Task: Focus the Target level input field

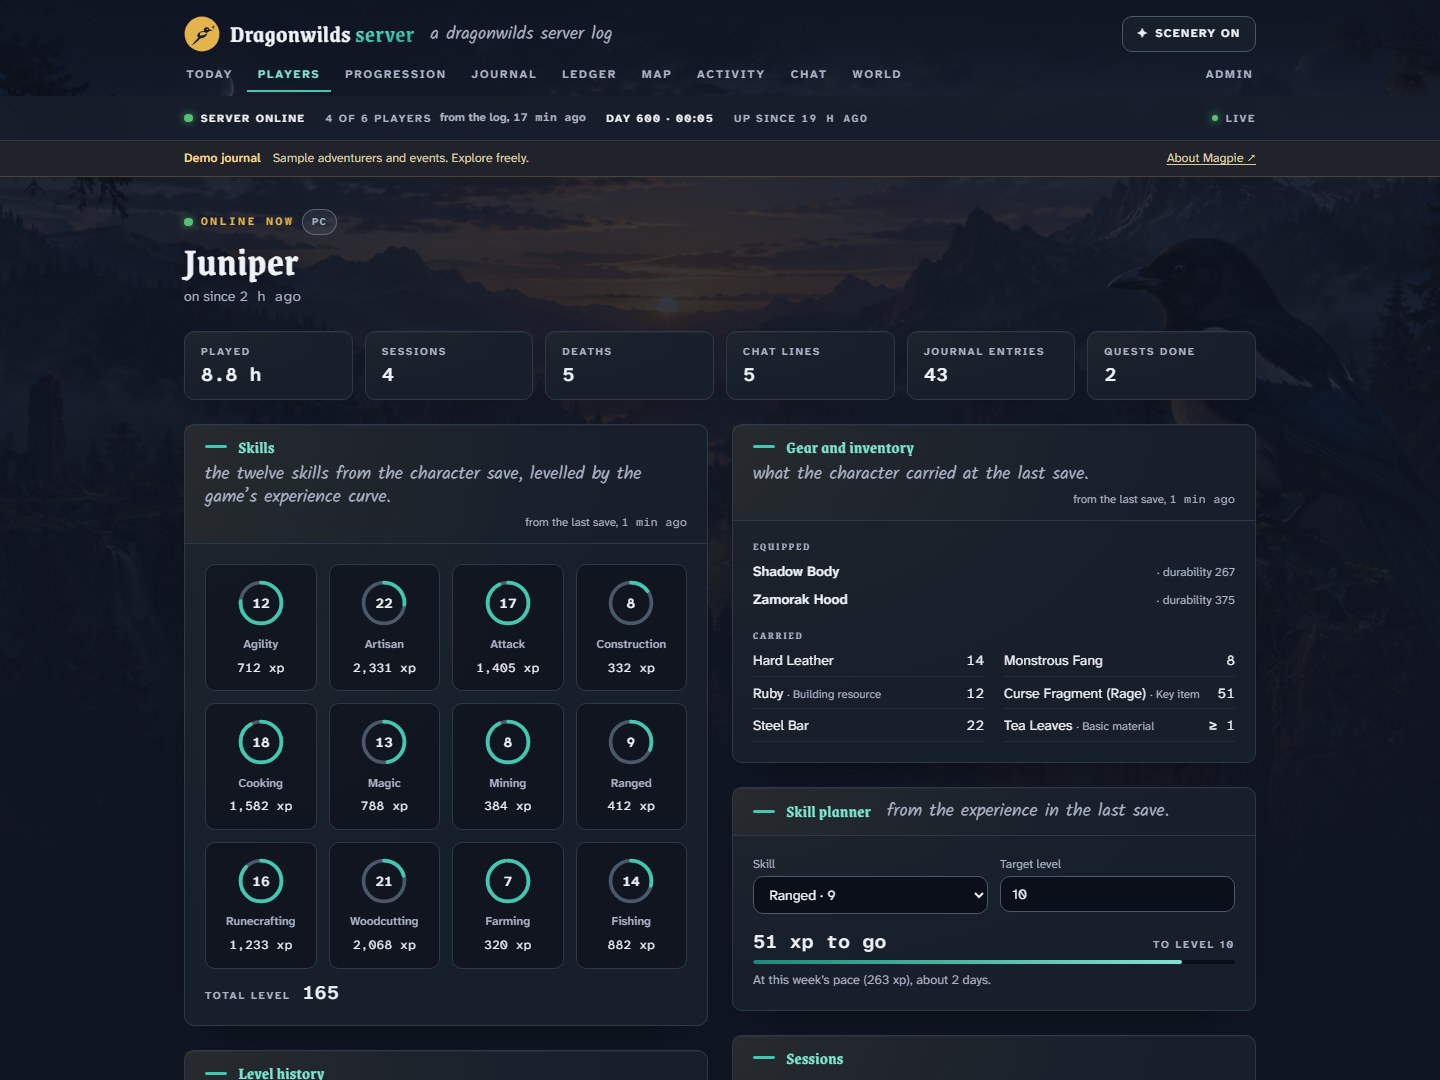Action: pyautogui.click(x=1117, y=894)
